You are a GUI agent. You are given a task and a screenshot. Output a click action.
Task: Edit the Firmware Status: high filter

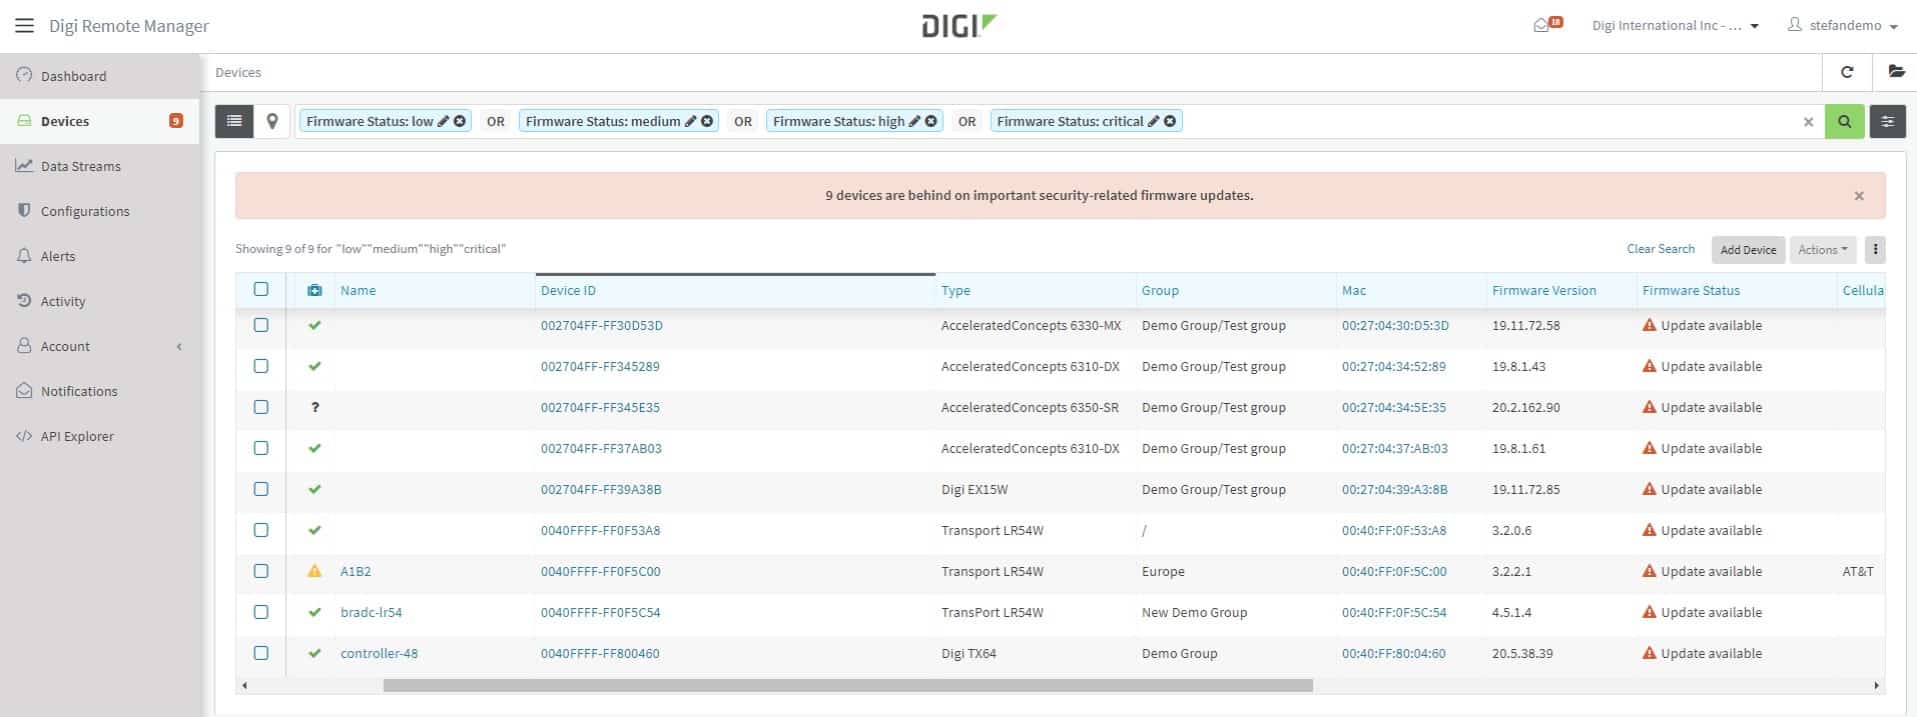[914, 121]
